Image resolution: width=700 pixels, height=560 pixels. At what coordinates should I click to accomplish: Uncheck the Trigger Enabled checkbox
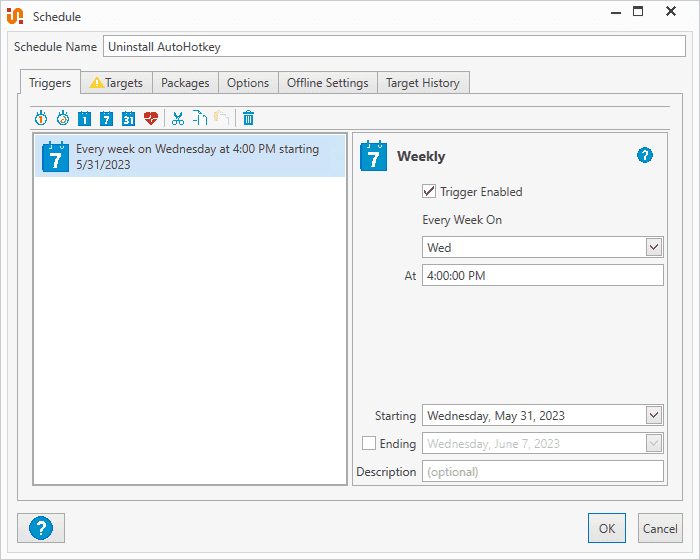(429, 192)
